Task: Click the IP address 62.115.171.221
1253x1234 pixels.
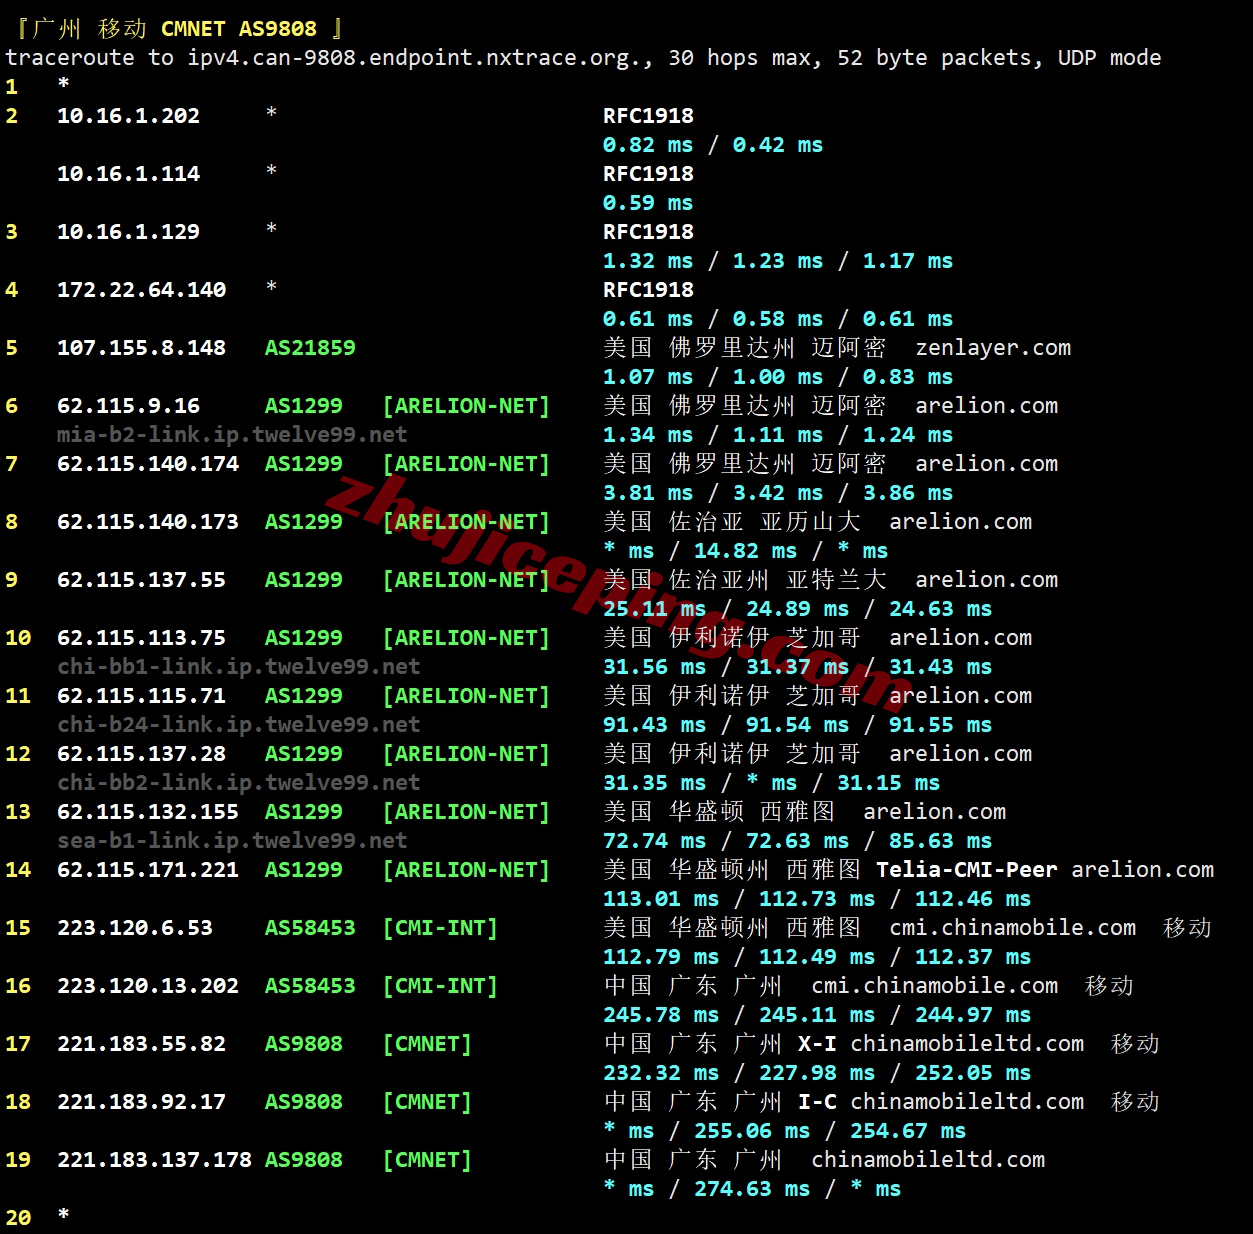Action: pyautogui.click(x=148, y=870)
